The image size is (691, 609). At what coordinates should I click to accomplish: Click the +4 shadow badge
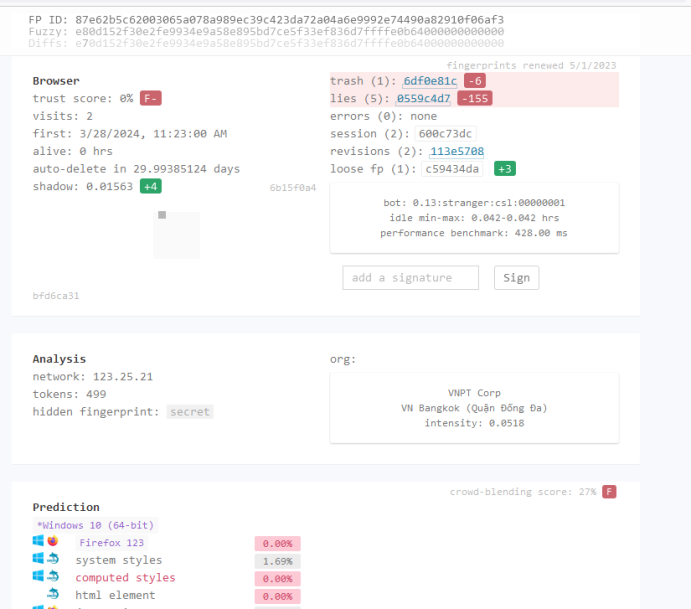click(151, 186)
